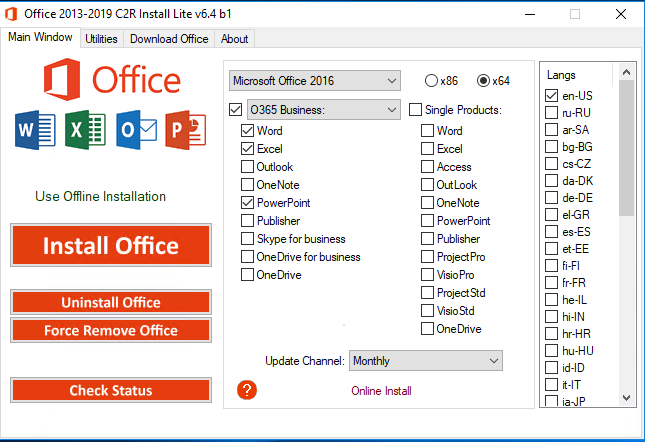645x442 pixels.
Task: Open the O365 Business suite dropdown
Action: [x=323, y=110]
